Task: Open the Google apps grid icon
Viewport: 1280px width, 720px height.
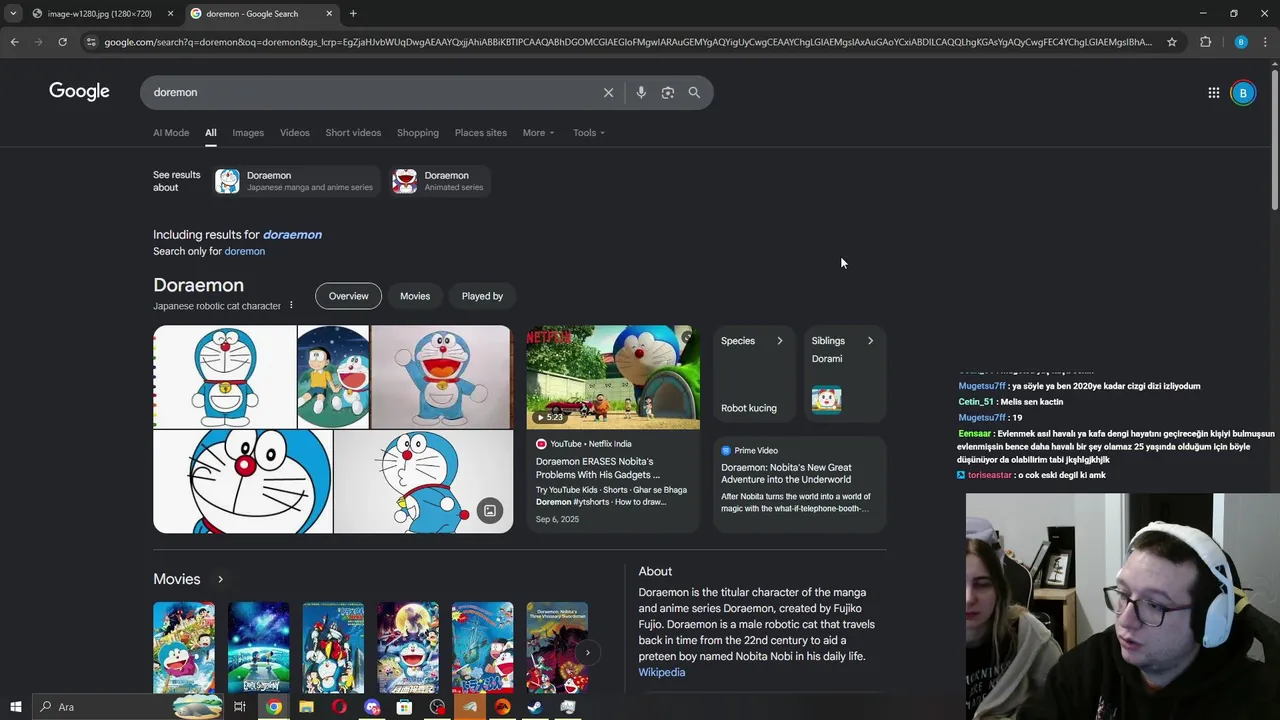Action: pos(1214,93)
